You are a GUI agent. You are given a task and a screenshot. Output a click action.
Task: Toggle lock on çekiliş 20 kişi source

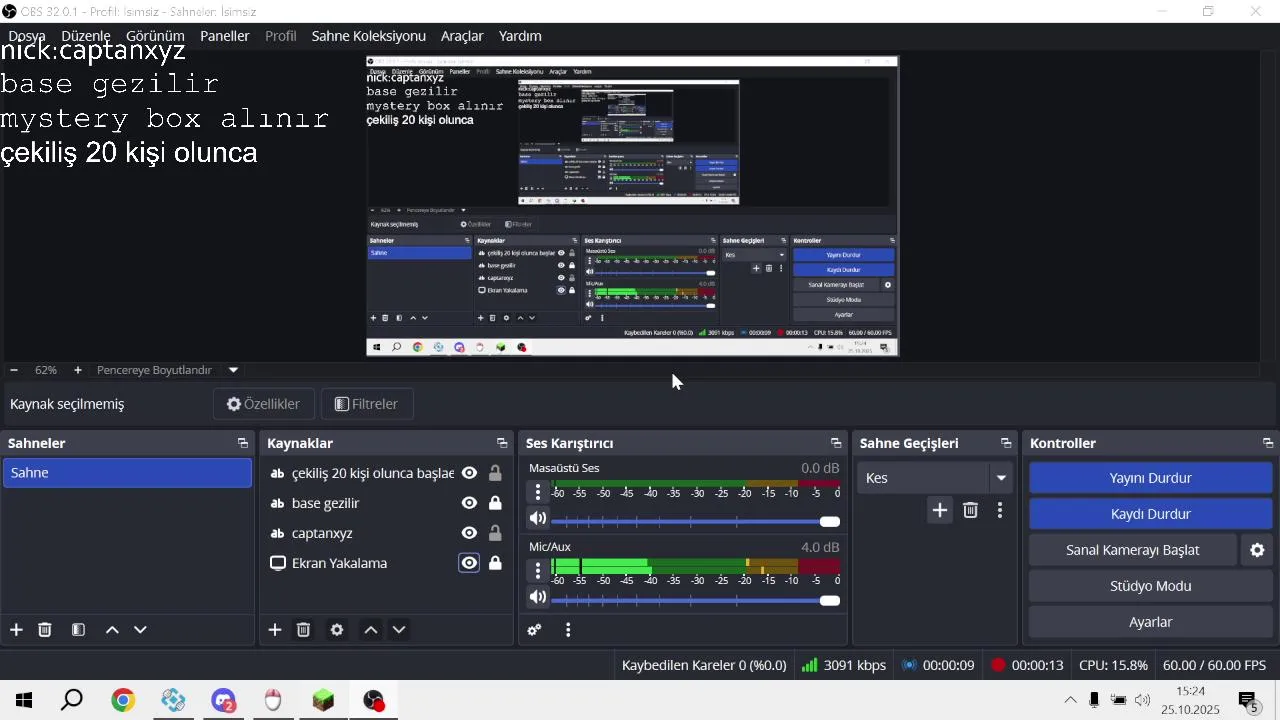495,473
